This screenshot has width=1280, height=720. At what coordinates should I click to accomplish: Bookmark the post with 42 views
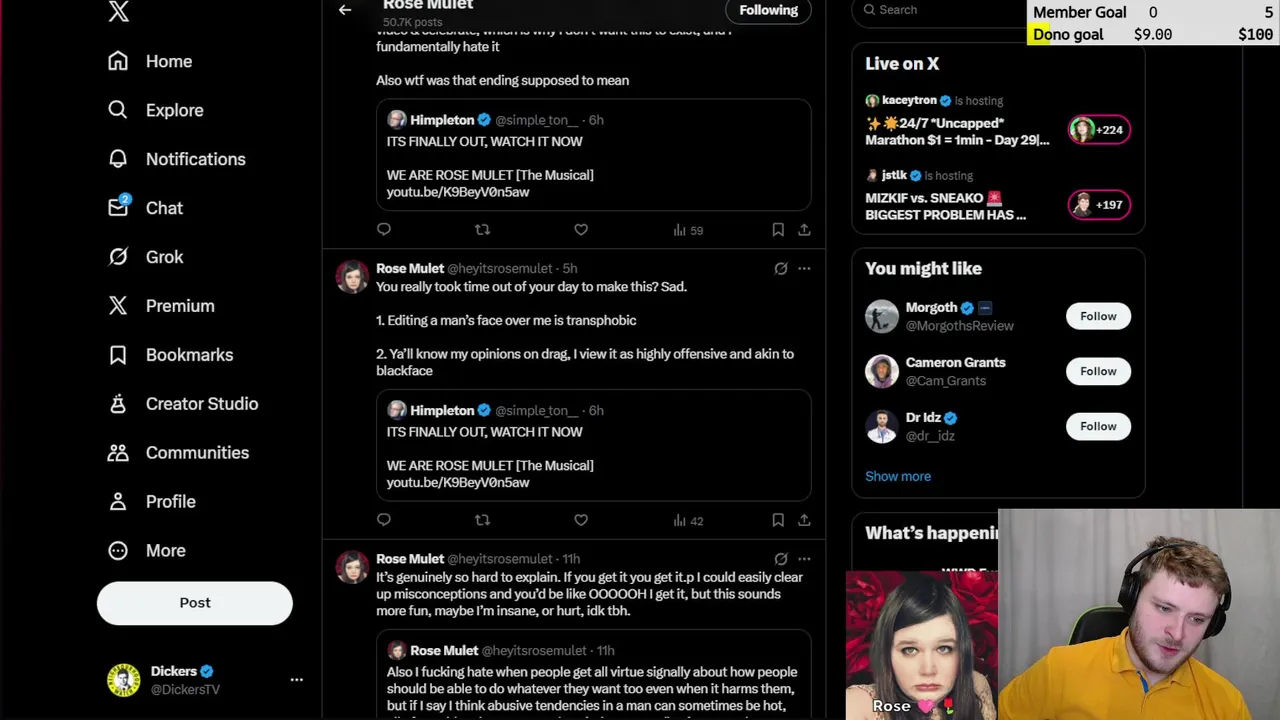pyautogui.click(x=778, y=520)
